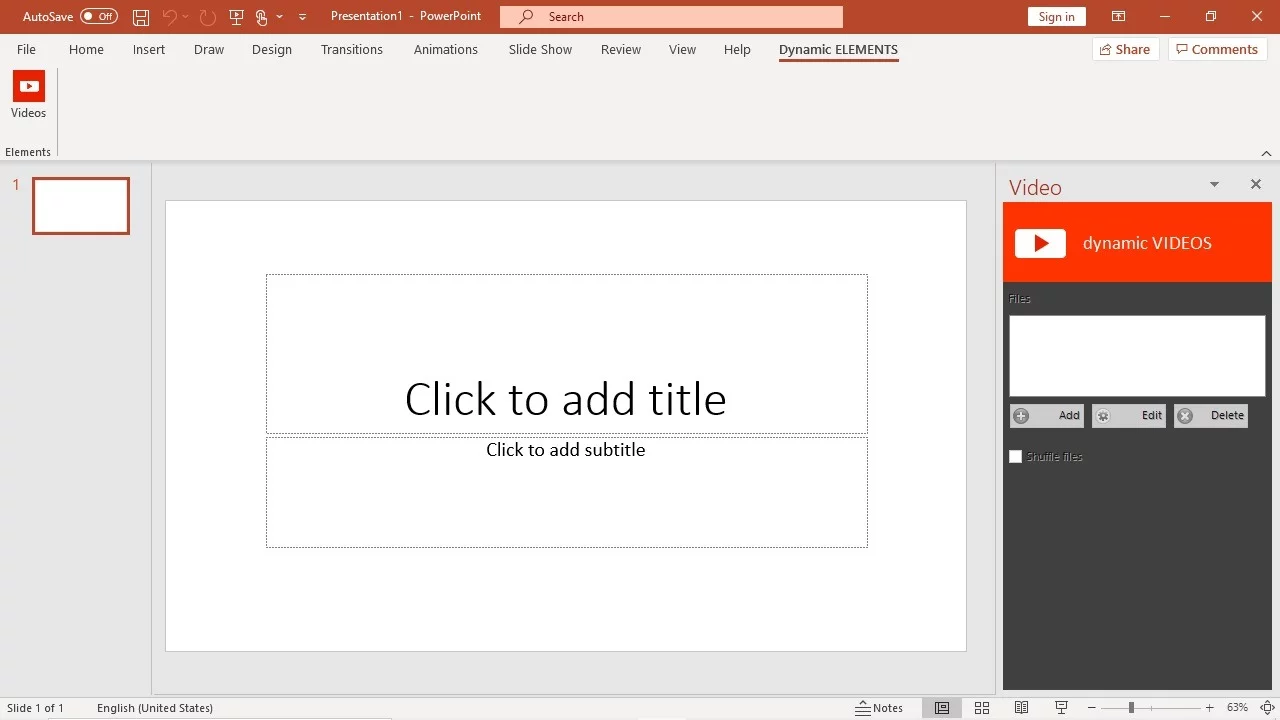Click the Share button
This screenshot has width=1280, height=720.
coord(1126,49)
